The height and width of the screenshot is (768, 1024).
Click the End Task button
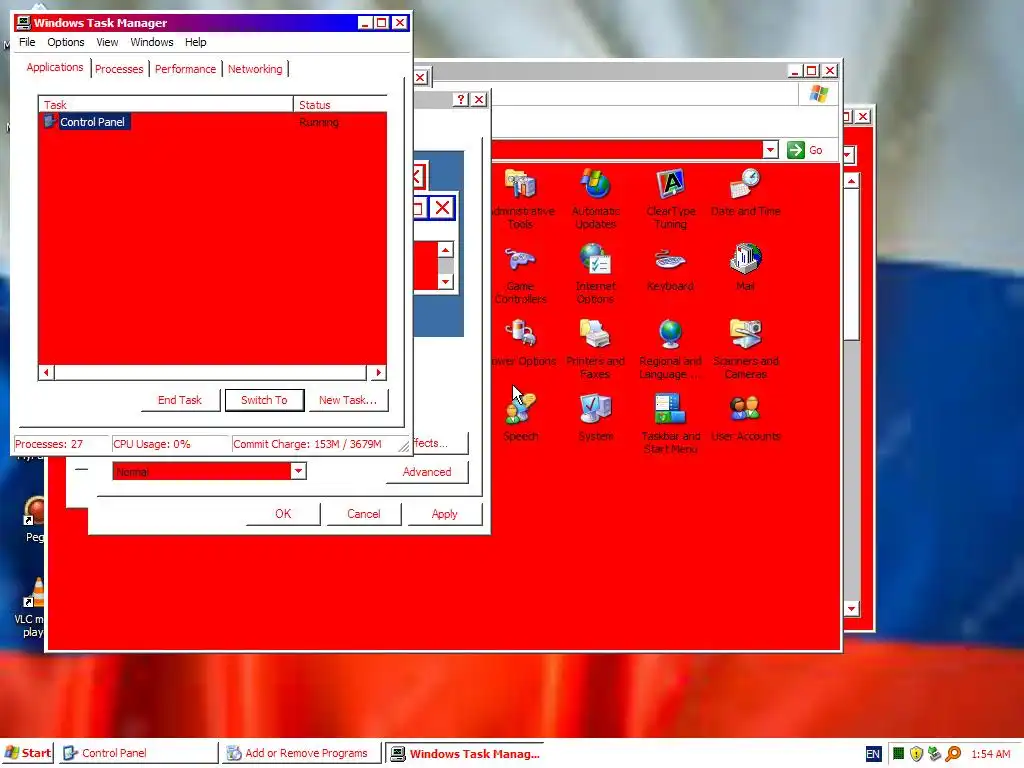[180, 400]
